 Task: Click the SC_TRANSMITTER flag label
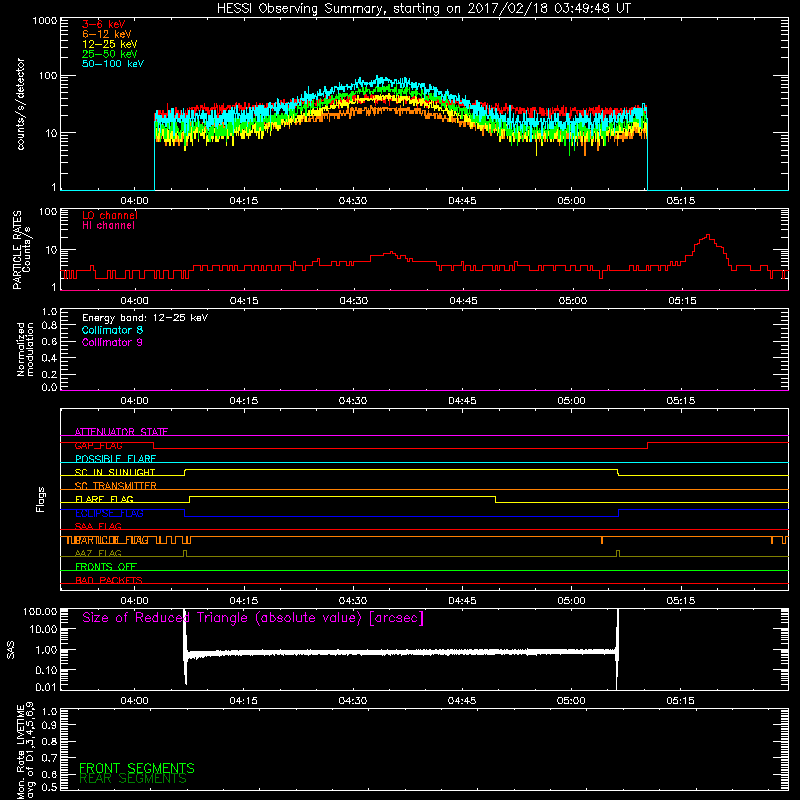pos(115,486)
